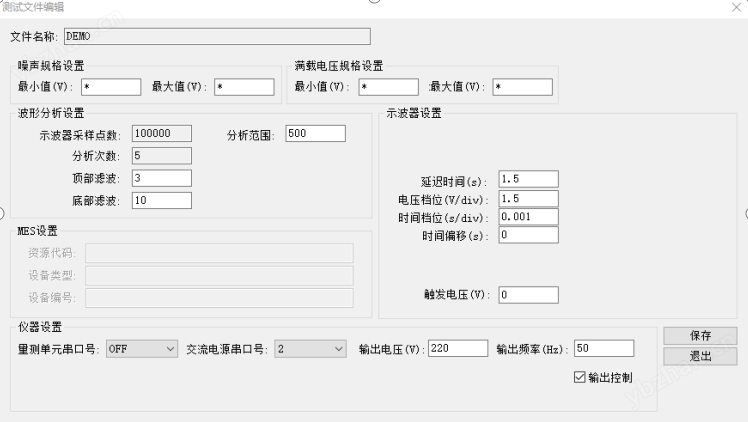Click the 满载电压规格 最小值 input field
The image size is (748, 422).
click(389, 87)
